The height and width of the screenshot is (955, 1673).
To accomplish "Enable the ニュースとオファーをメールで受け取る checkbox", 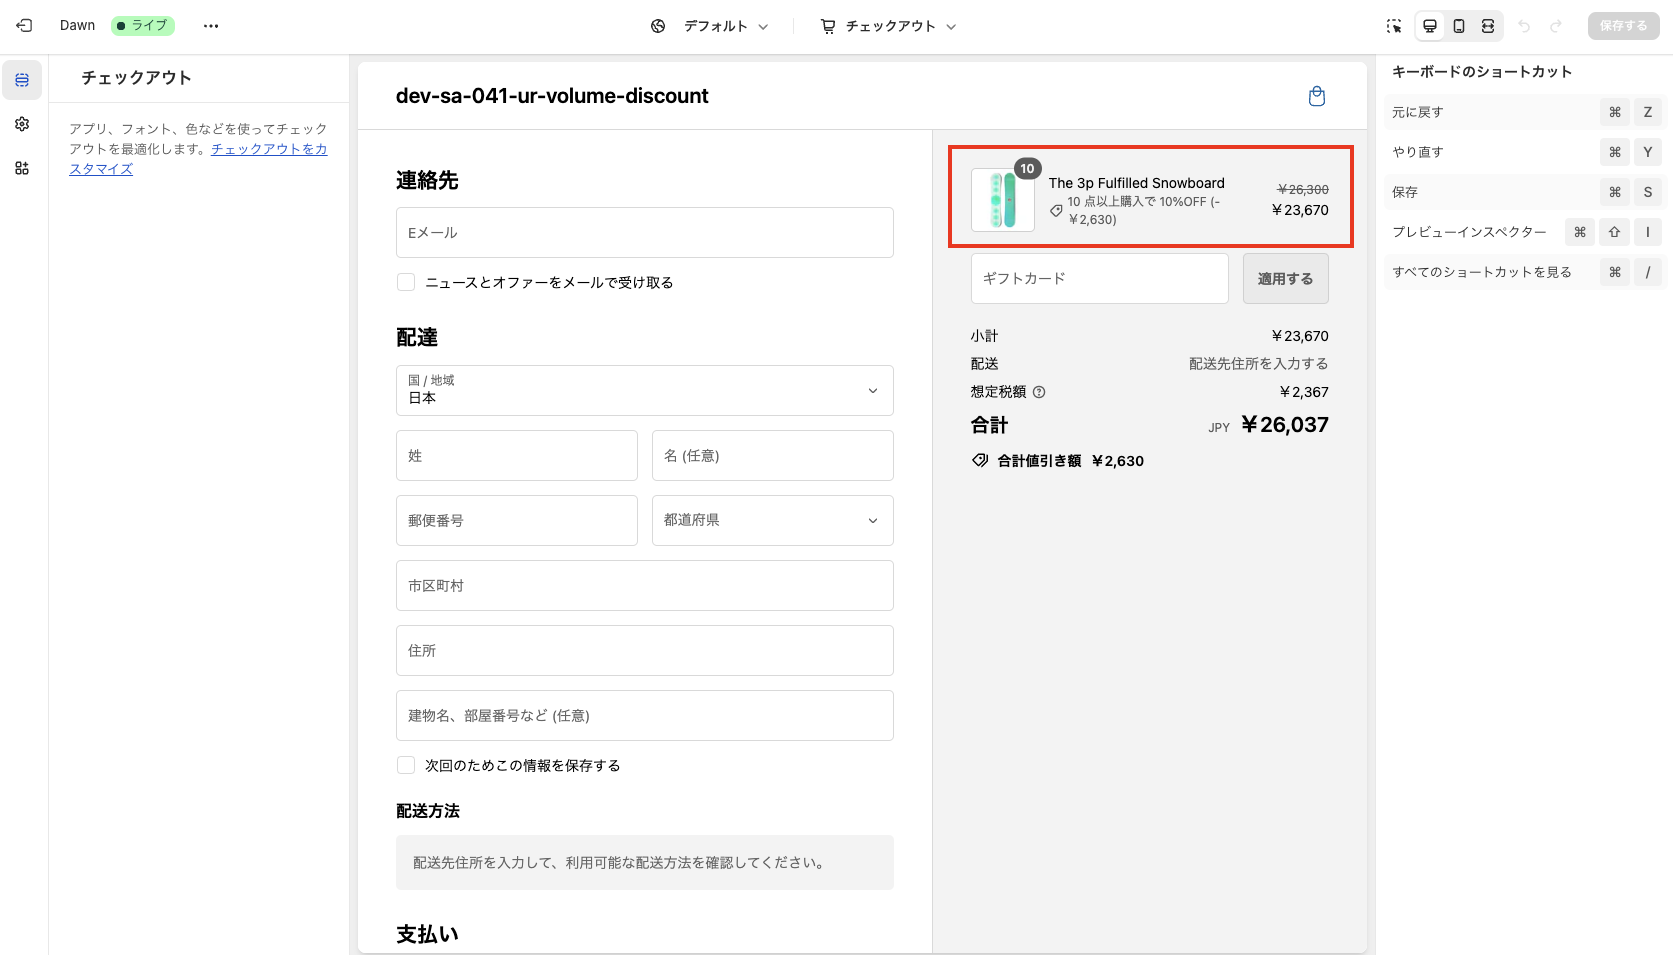I will click(x=406, y=282).
